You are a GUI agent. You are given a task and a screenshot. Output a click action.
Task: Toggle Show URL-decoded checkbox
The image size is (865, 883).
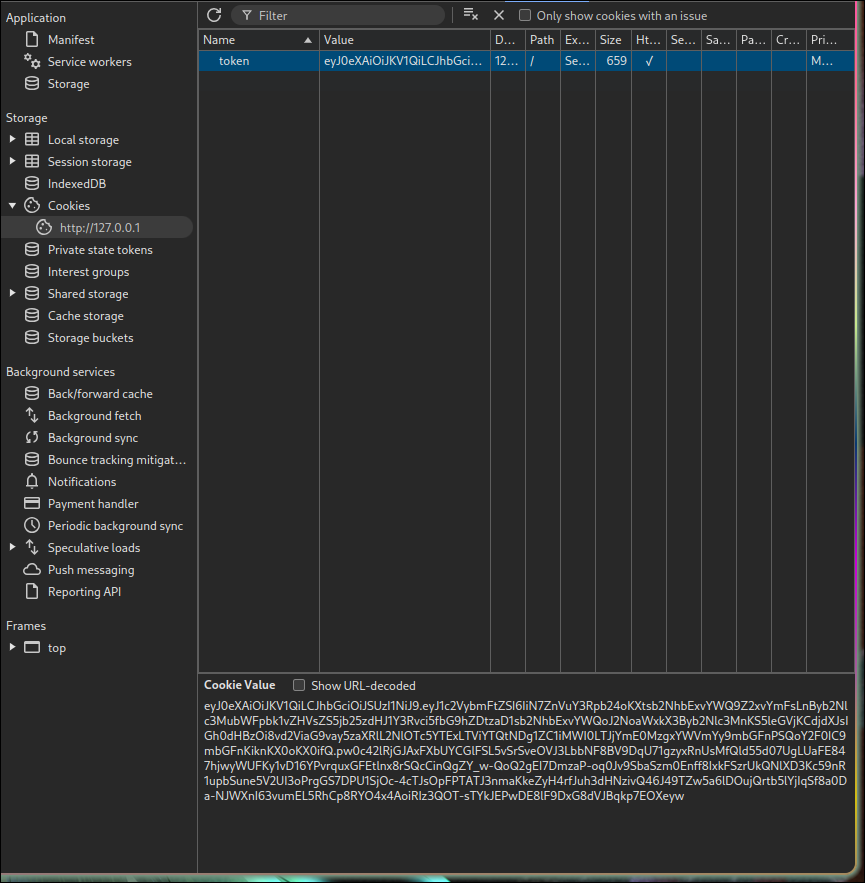(x=299, y=686)
